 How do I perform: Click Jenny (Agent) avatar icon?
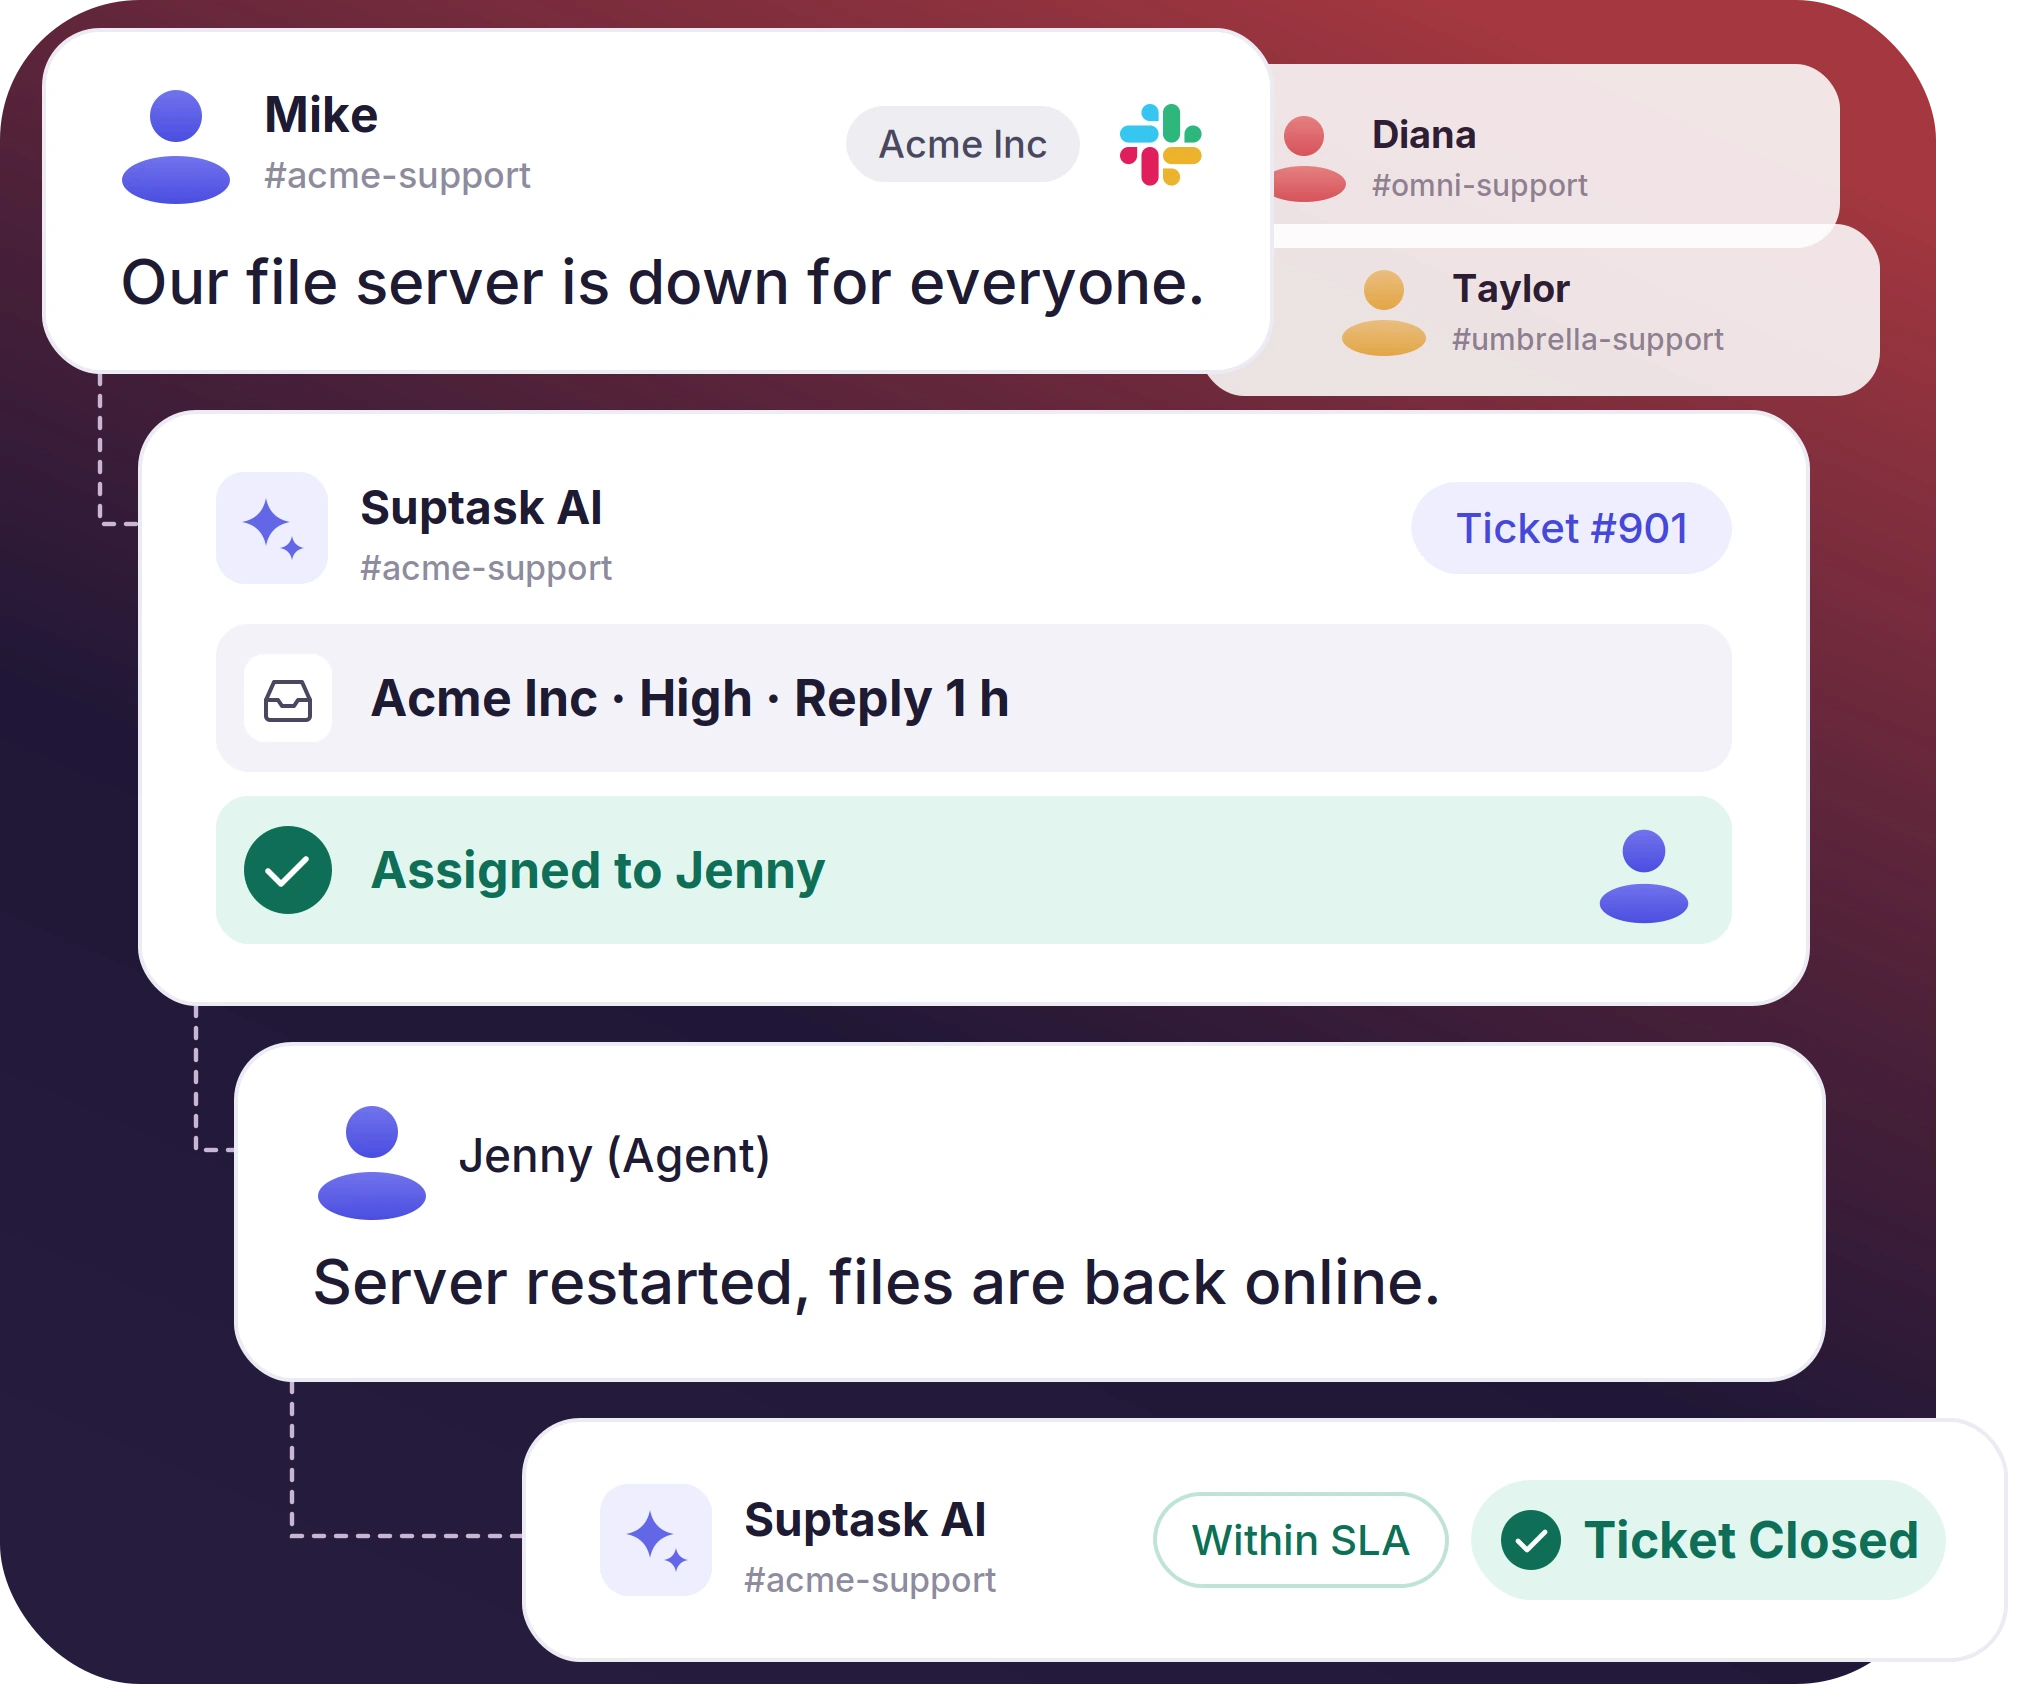(x=372, y=1162)
